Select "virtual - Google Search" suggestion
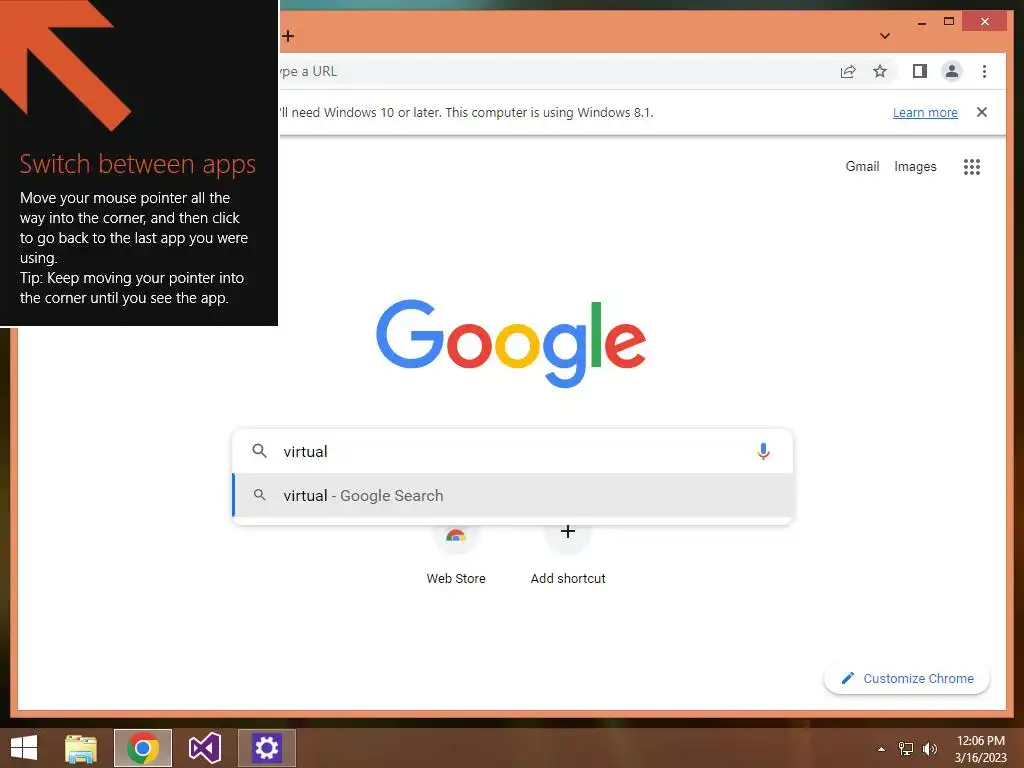The height and width of the screenshot is (768, 1024). [x=513, y=496]
